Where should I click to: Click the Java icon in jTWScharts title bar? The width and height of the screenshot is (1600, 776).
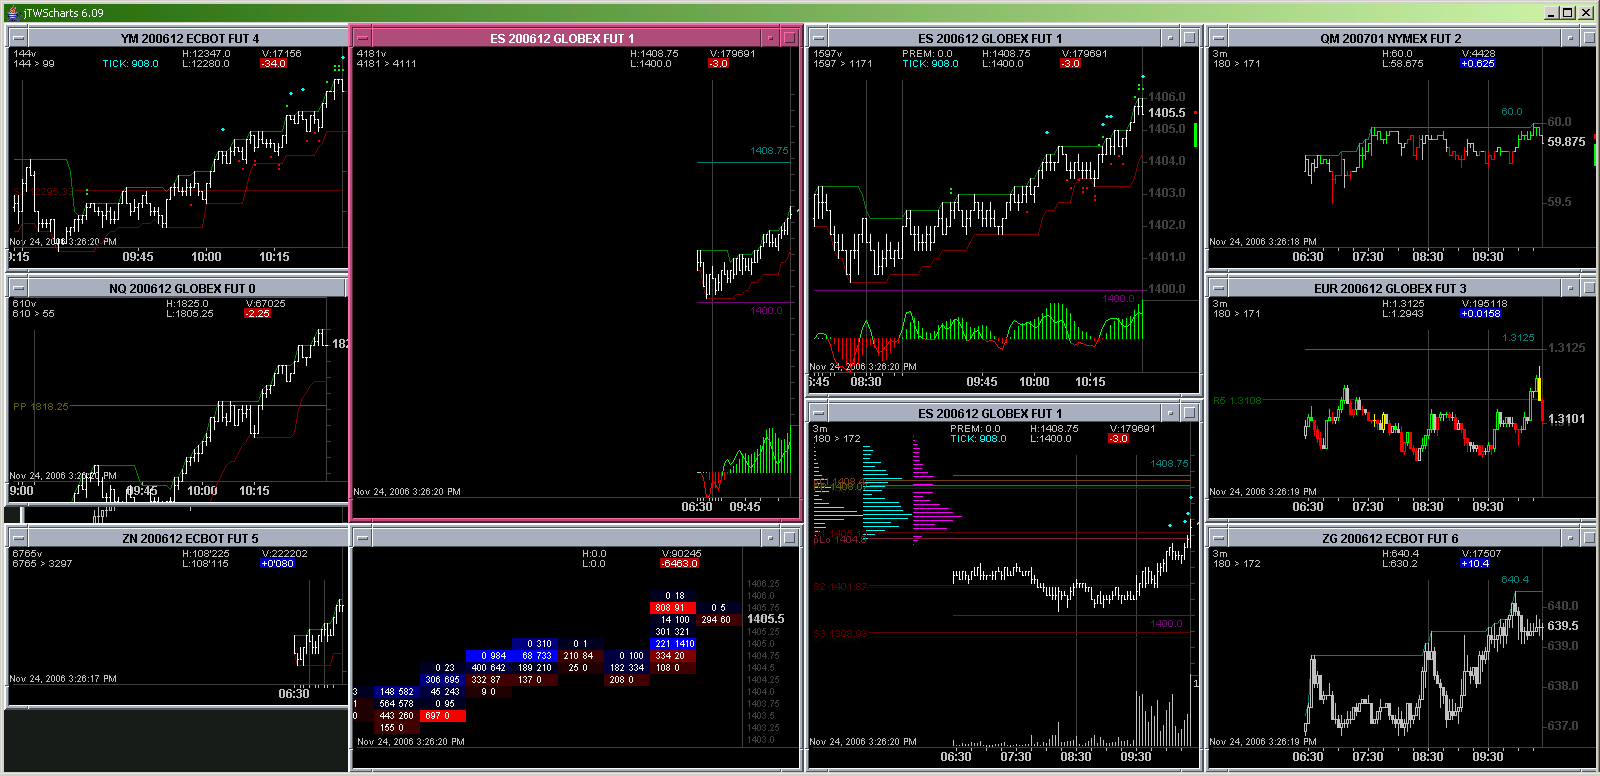[x=11, y=12]
